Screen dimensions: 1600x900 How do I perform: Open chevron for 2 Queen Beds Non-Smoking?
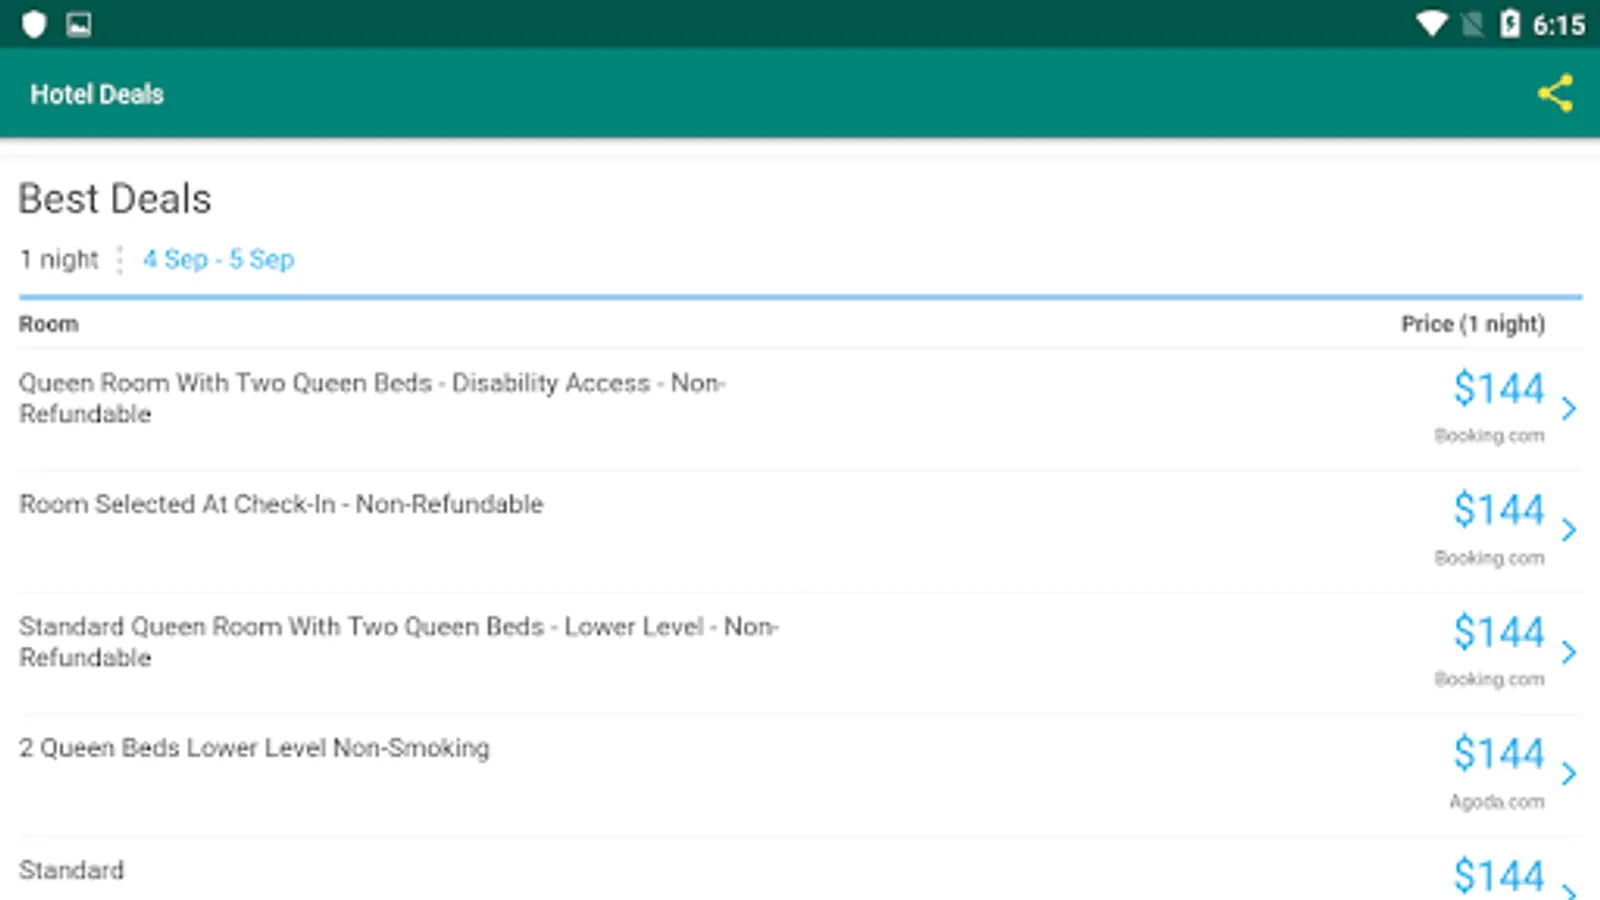click(1568, 773)
